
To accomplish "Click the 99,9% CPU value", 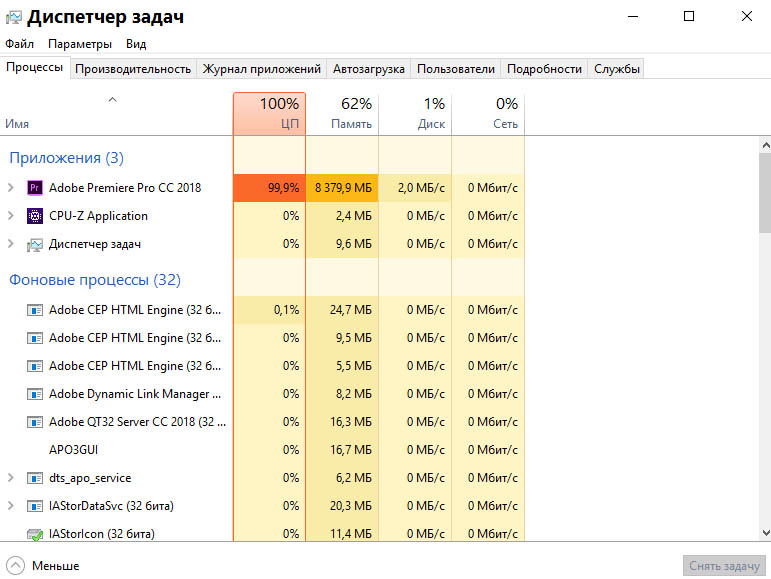I will click(284, 188).
